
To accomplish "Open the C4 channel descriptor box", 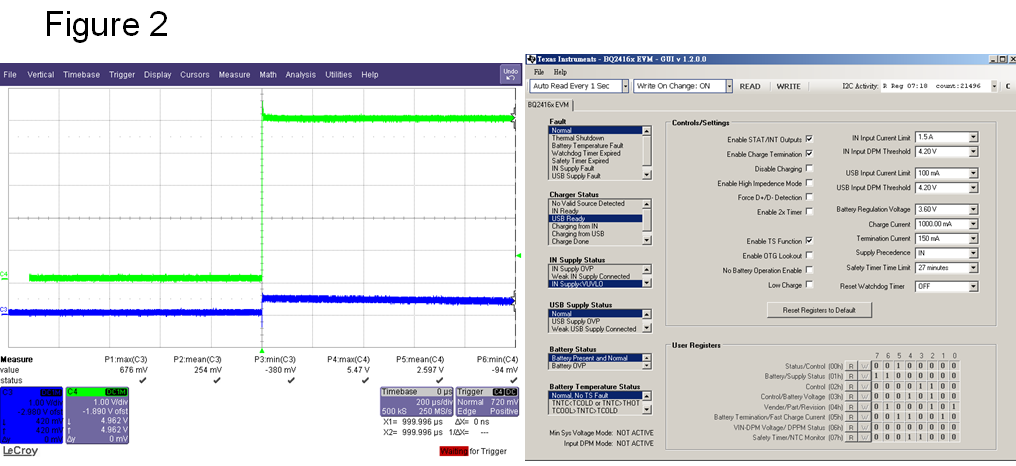I will pos(97,415).
